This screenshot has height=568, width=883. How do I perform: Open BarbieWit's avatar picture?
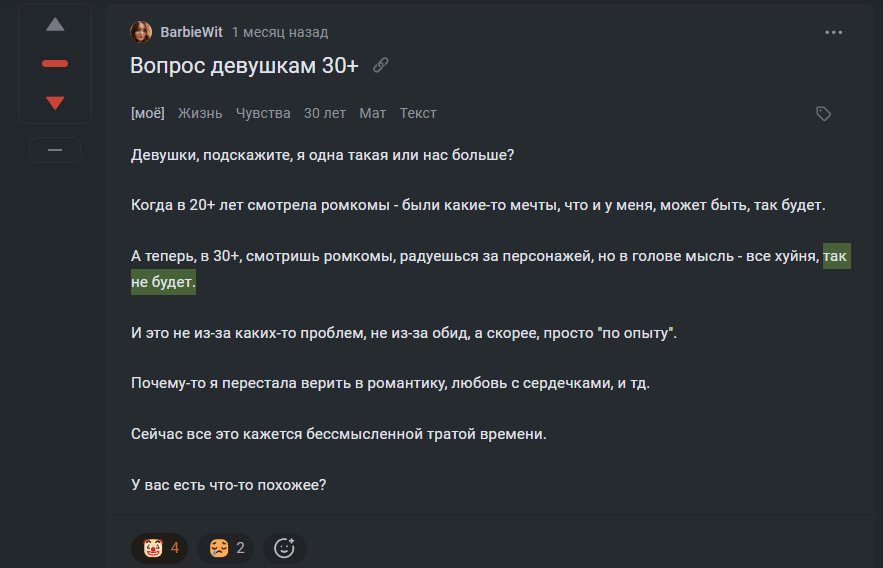pos(141,32)
